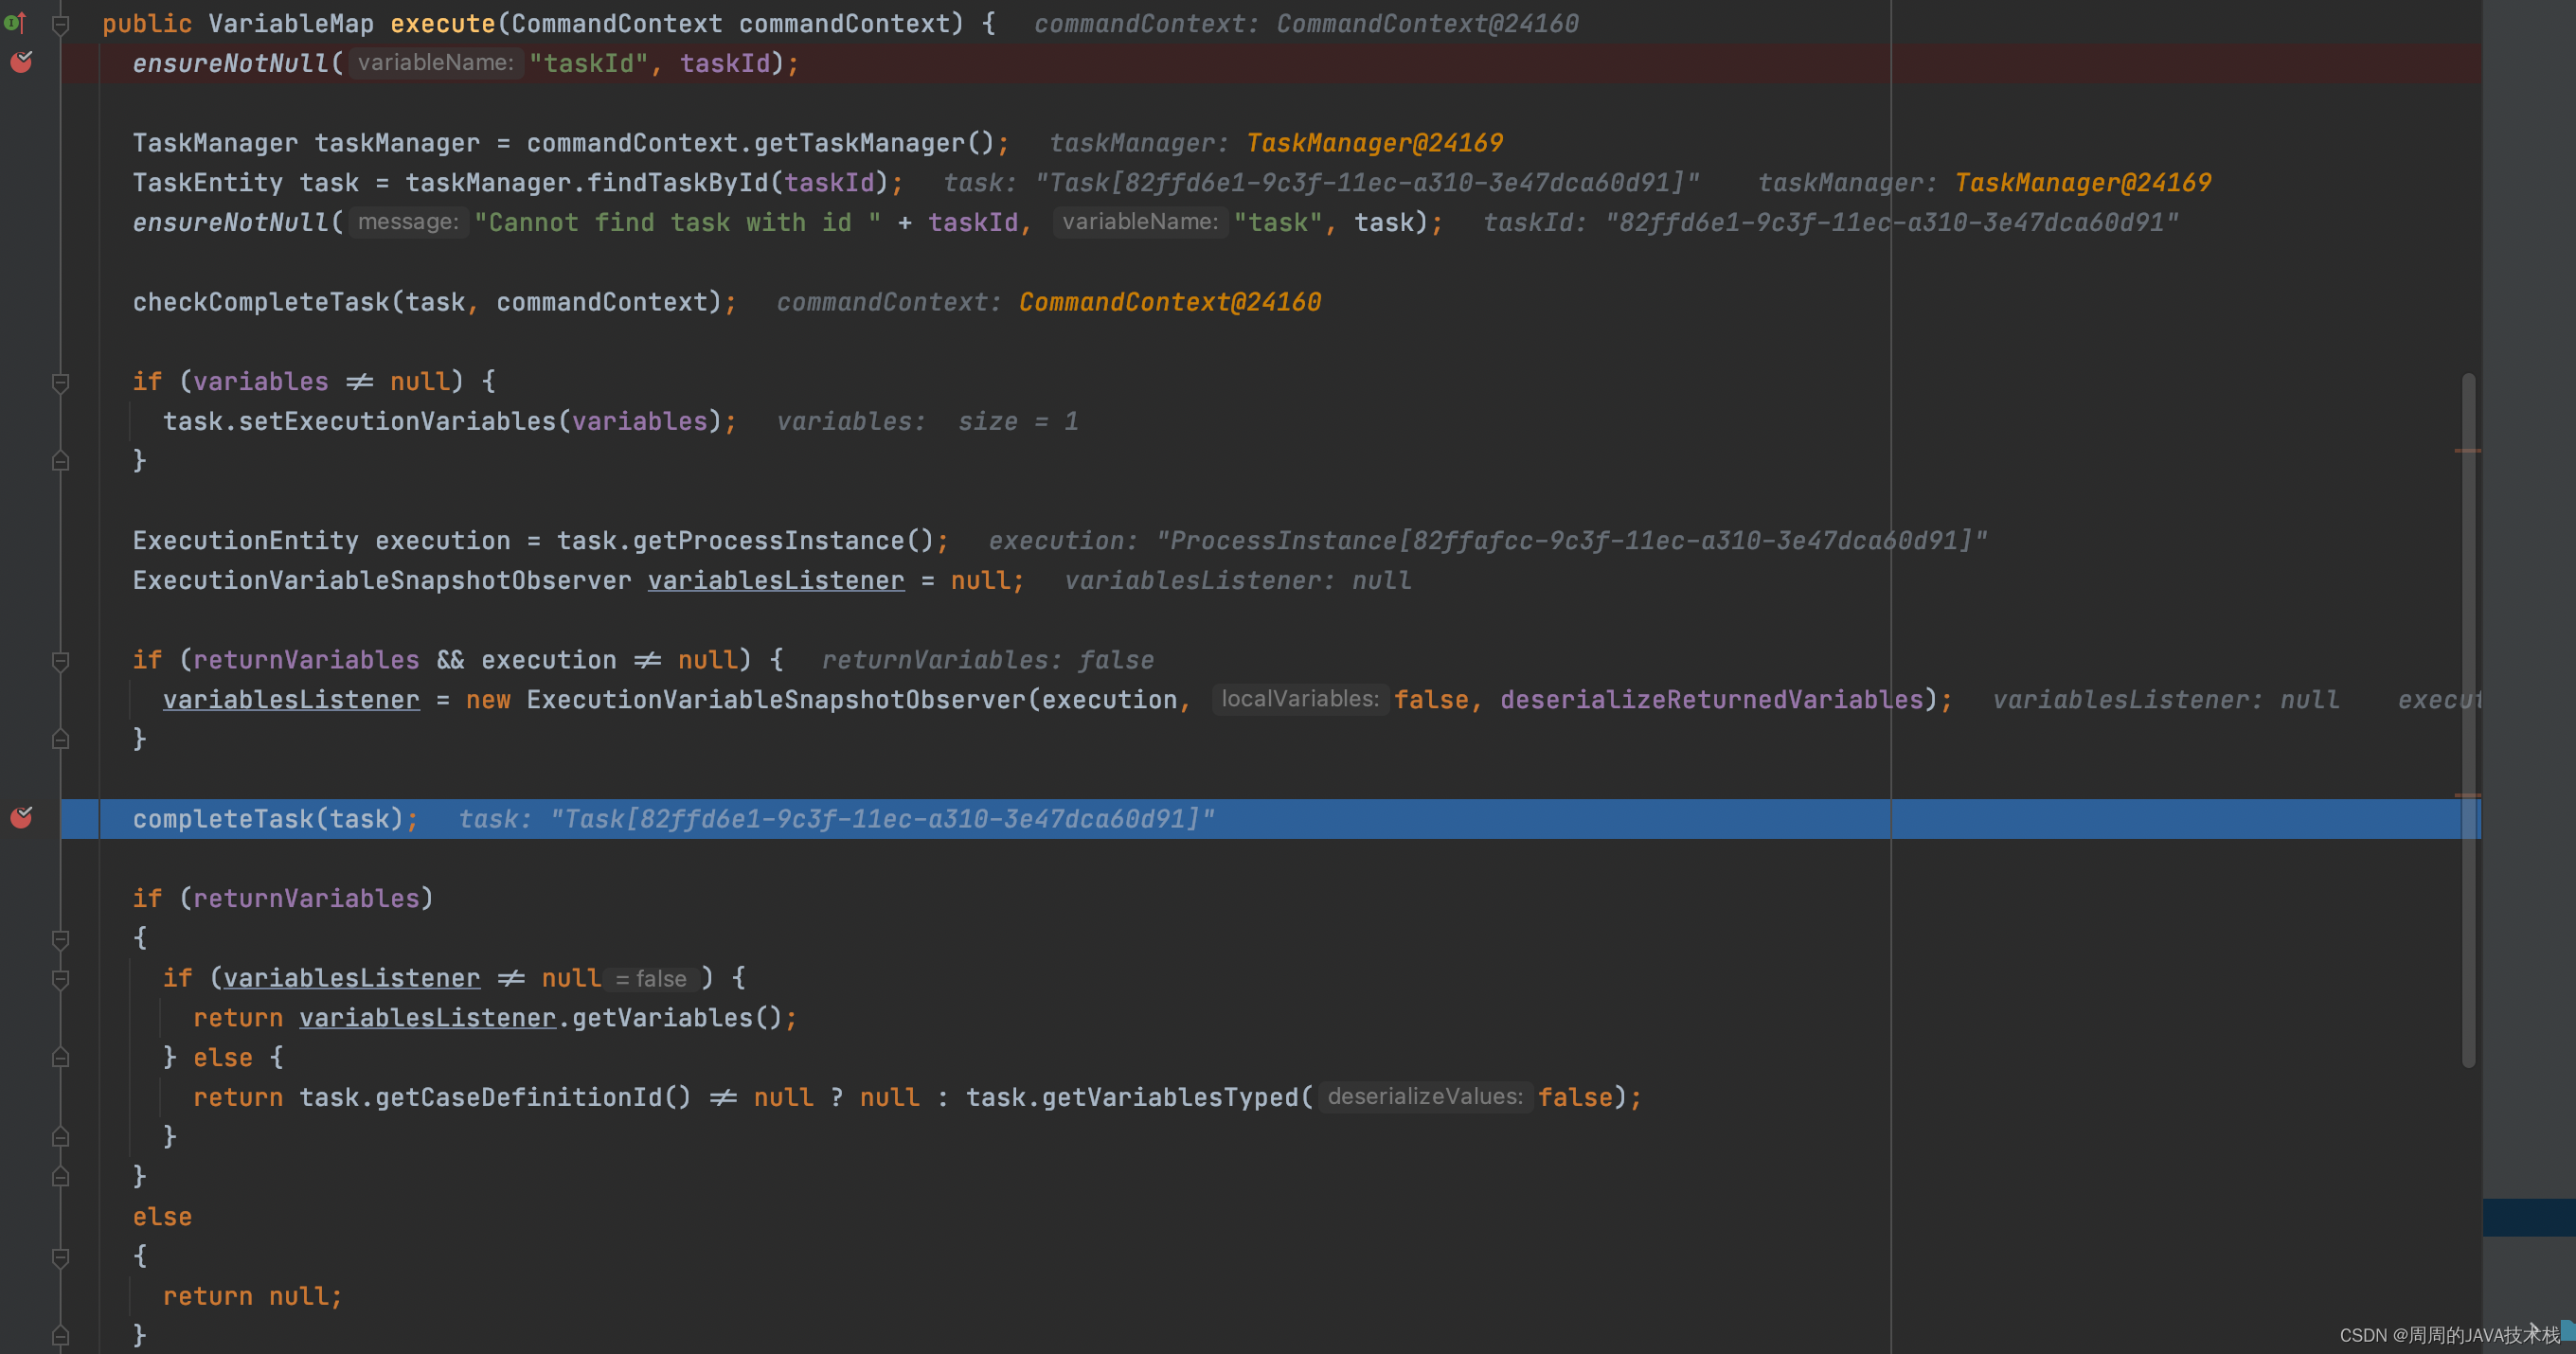Click the 'message:' parameter hint in ensureNotNull
2576x1354 pixels.
[x=408, y=222]
